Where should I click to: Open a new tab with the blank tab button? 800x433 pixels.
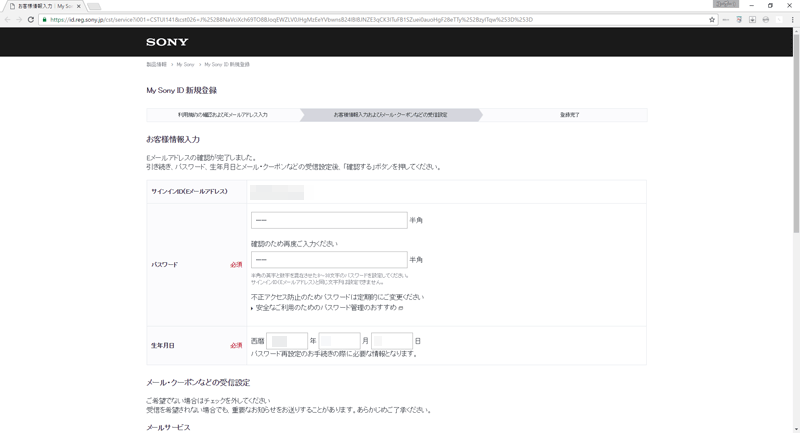94,7
